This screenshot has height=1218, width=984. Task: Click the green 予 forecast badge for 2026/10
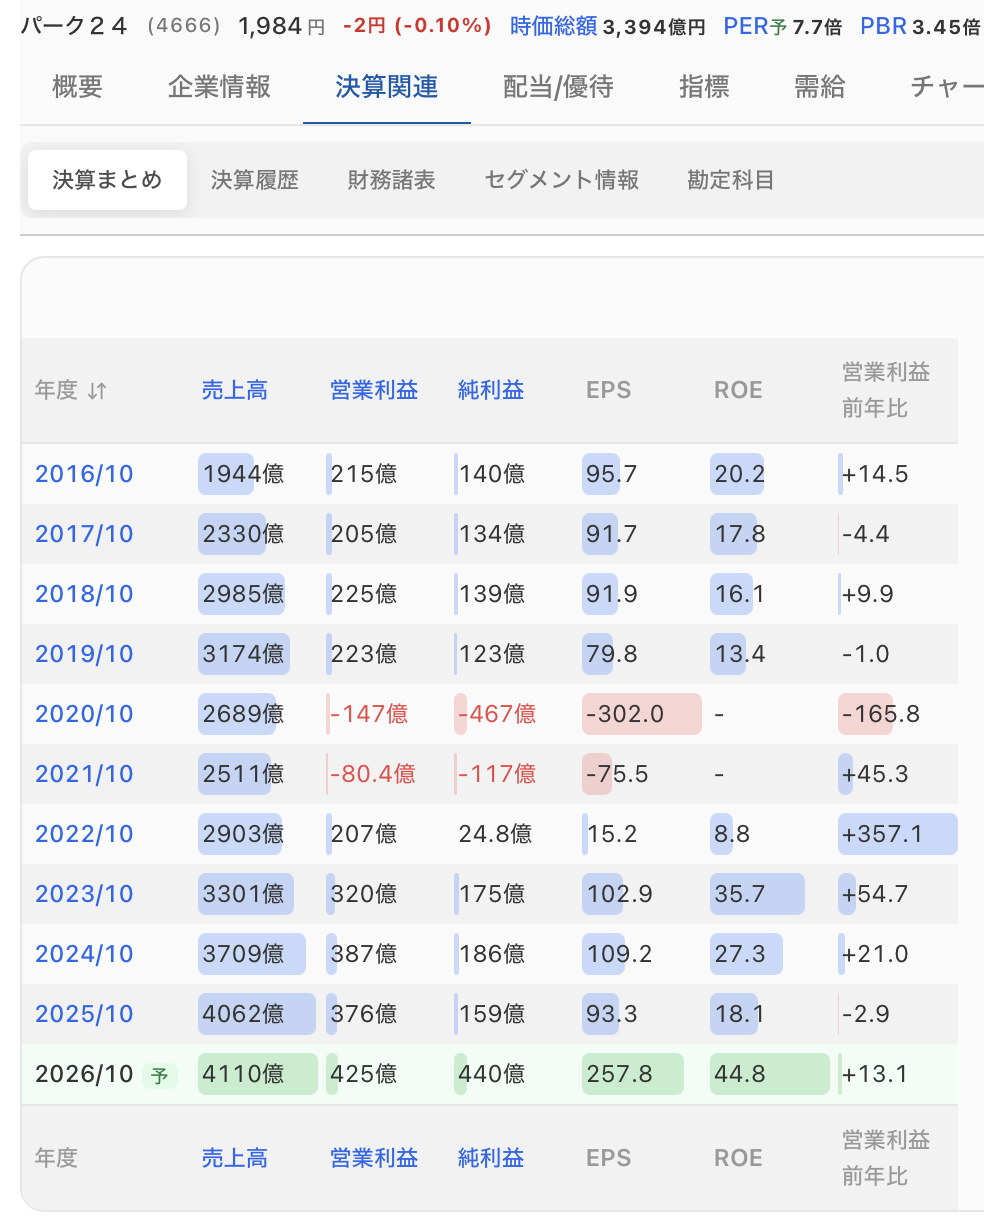click(x=159, y=1075)
